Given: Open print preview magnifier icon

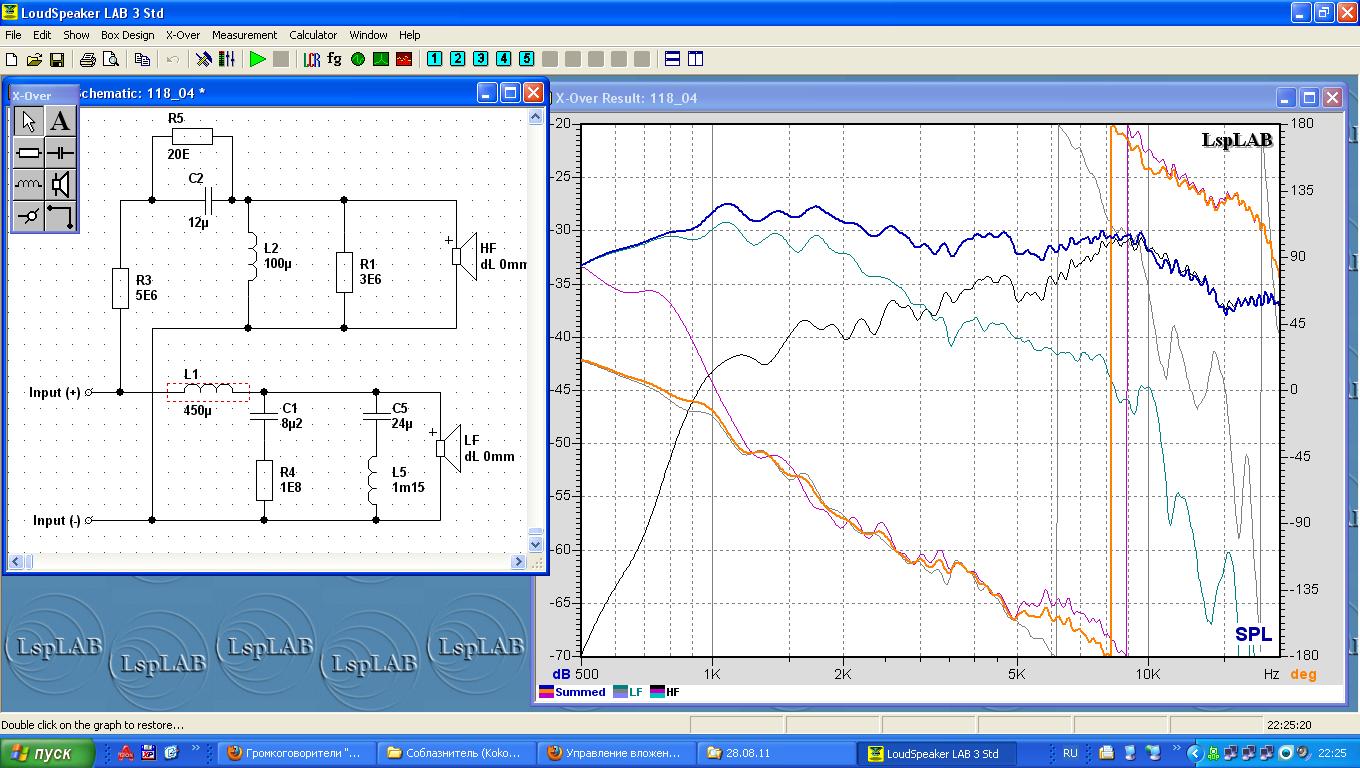Looking at the screenshot, I should 109,59.
